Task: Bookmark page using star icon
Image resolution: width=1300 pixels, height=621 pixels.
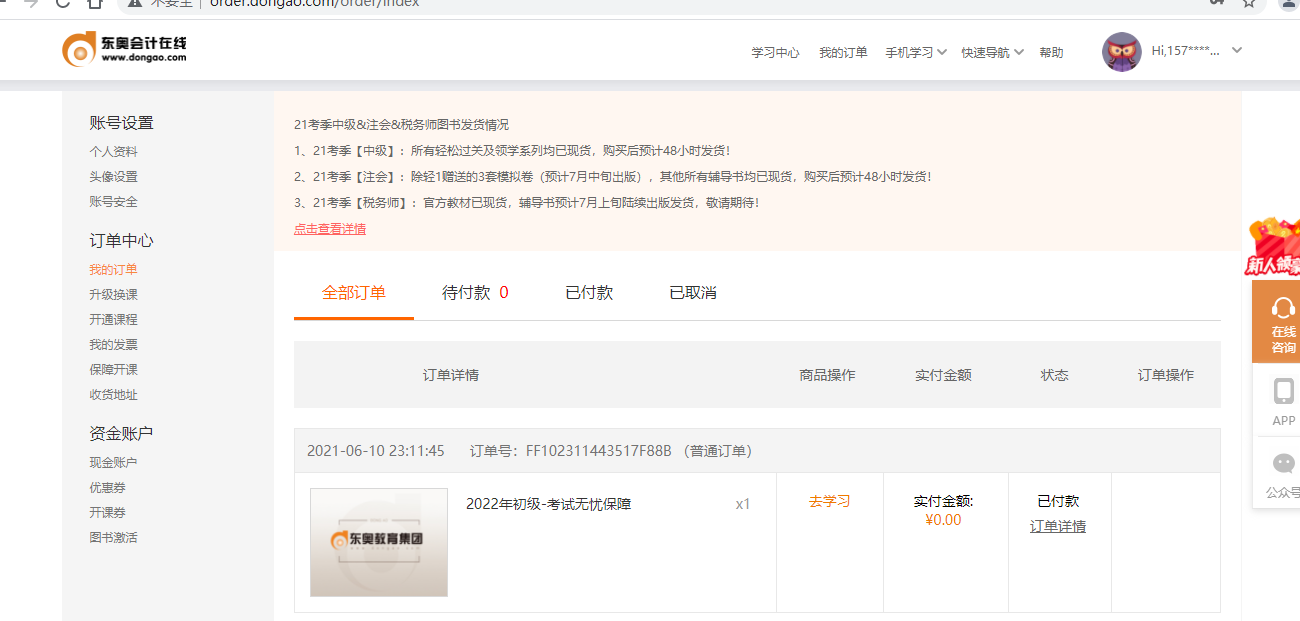Action: (x=1248, y=2)
